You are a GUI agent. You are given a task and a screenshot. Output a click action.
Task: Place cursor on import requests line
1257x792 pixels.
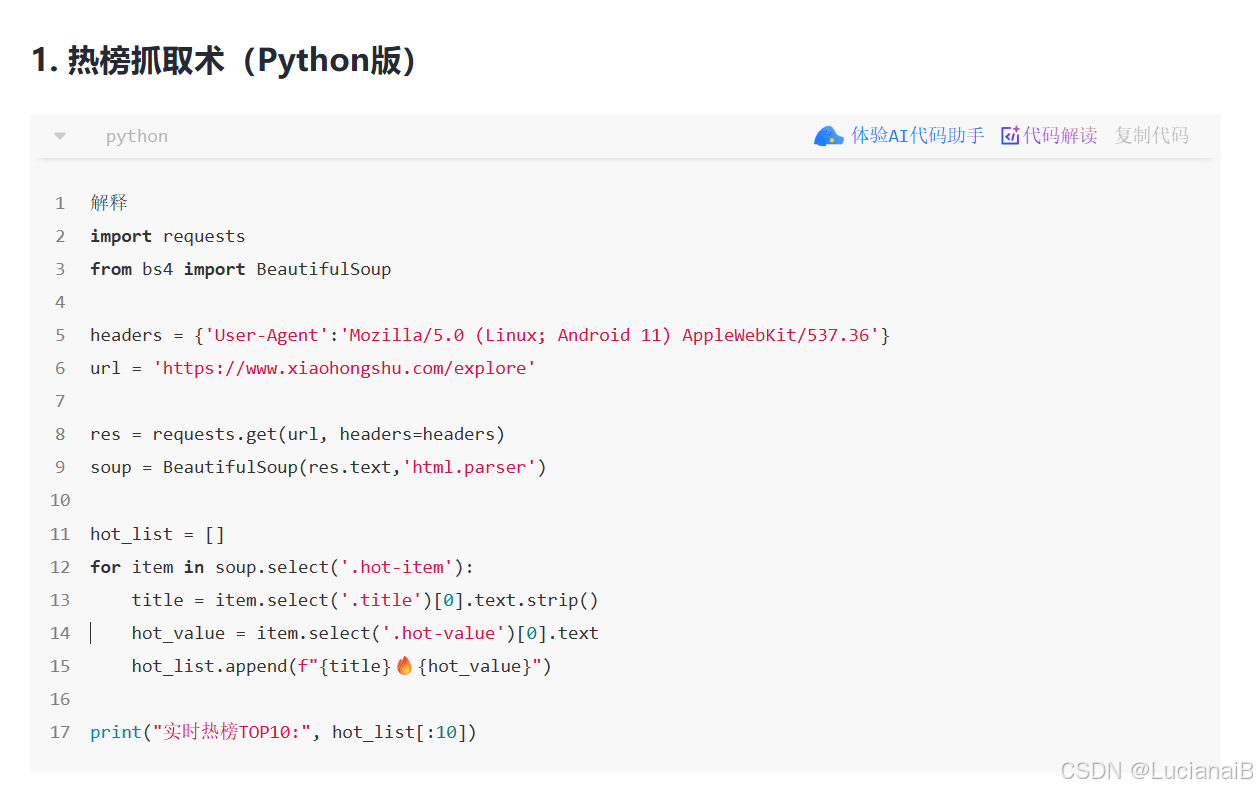pos(167,236)
